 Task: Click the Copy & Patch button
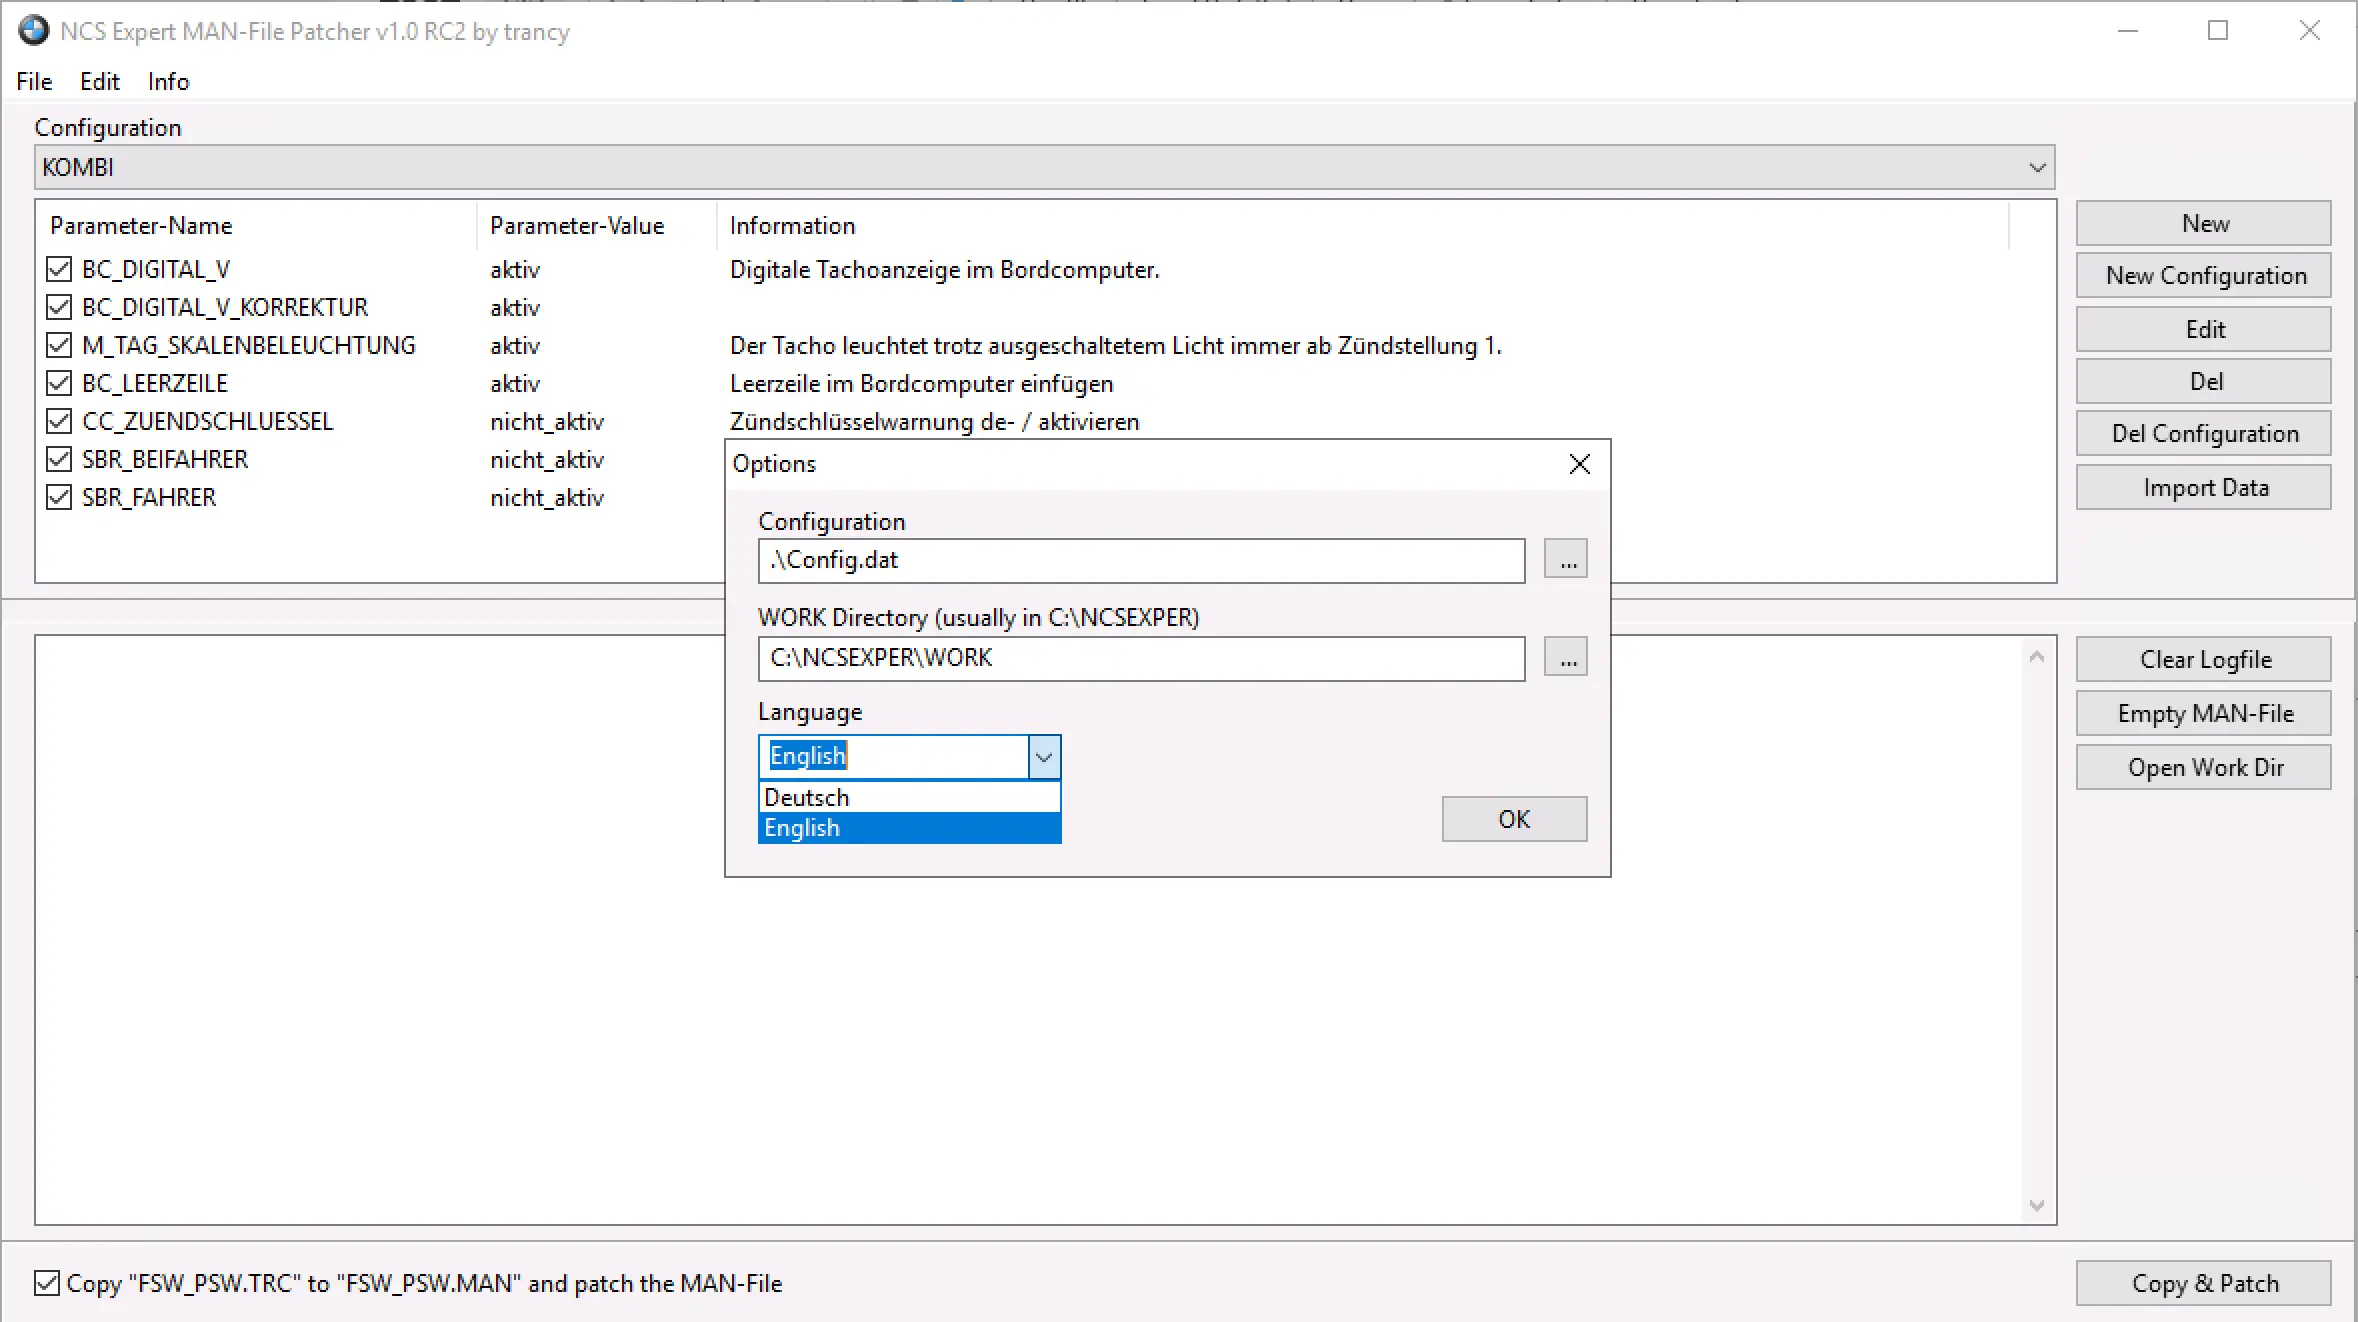click(2203, 1283)
